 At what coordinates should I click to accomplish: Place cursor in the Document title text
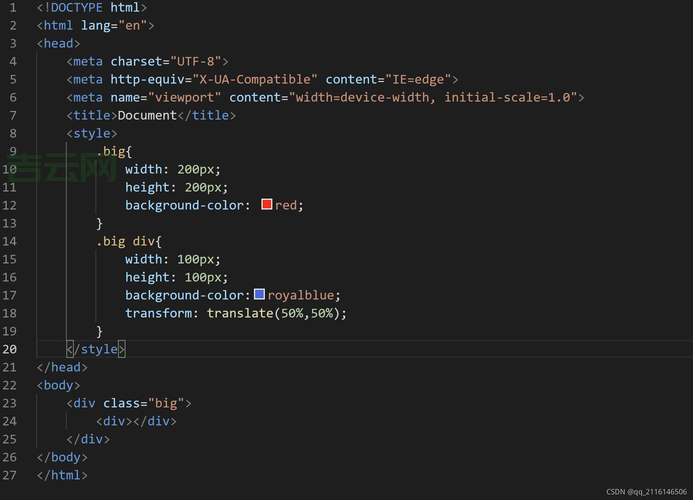click(146, 115)
